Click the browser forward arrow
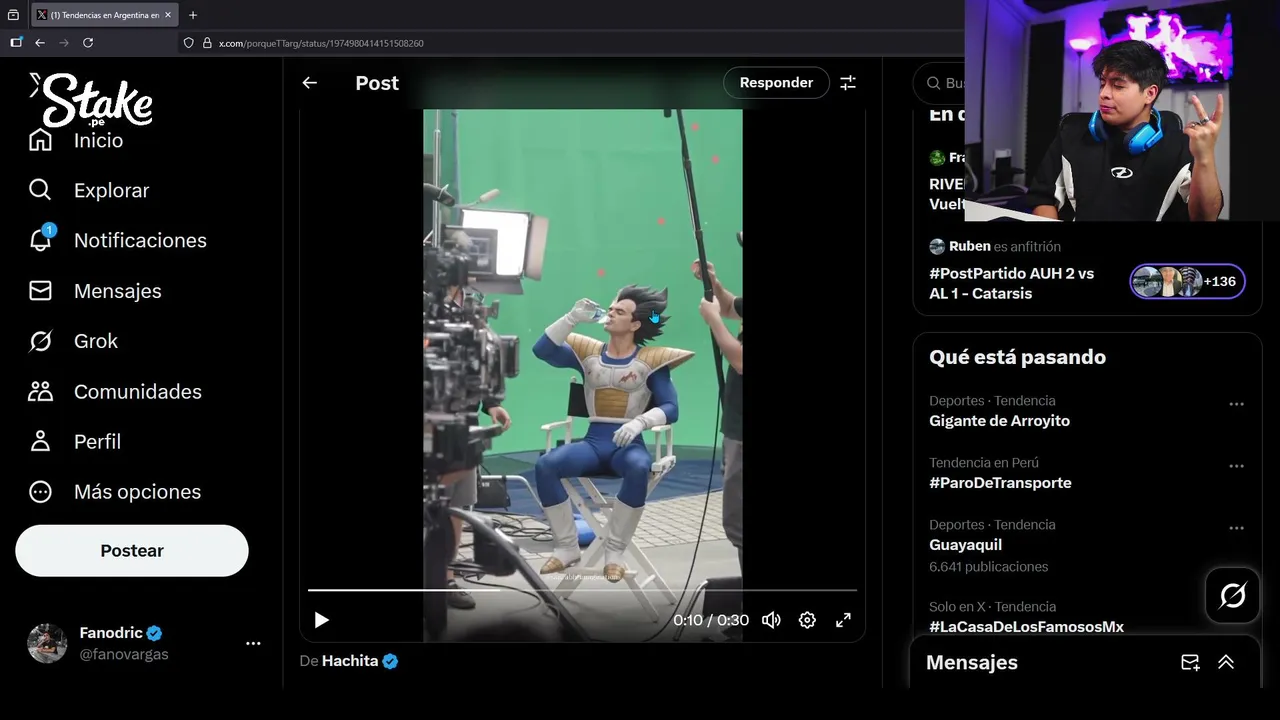Screen dimensions: 1280x720 point(64,43)
